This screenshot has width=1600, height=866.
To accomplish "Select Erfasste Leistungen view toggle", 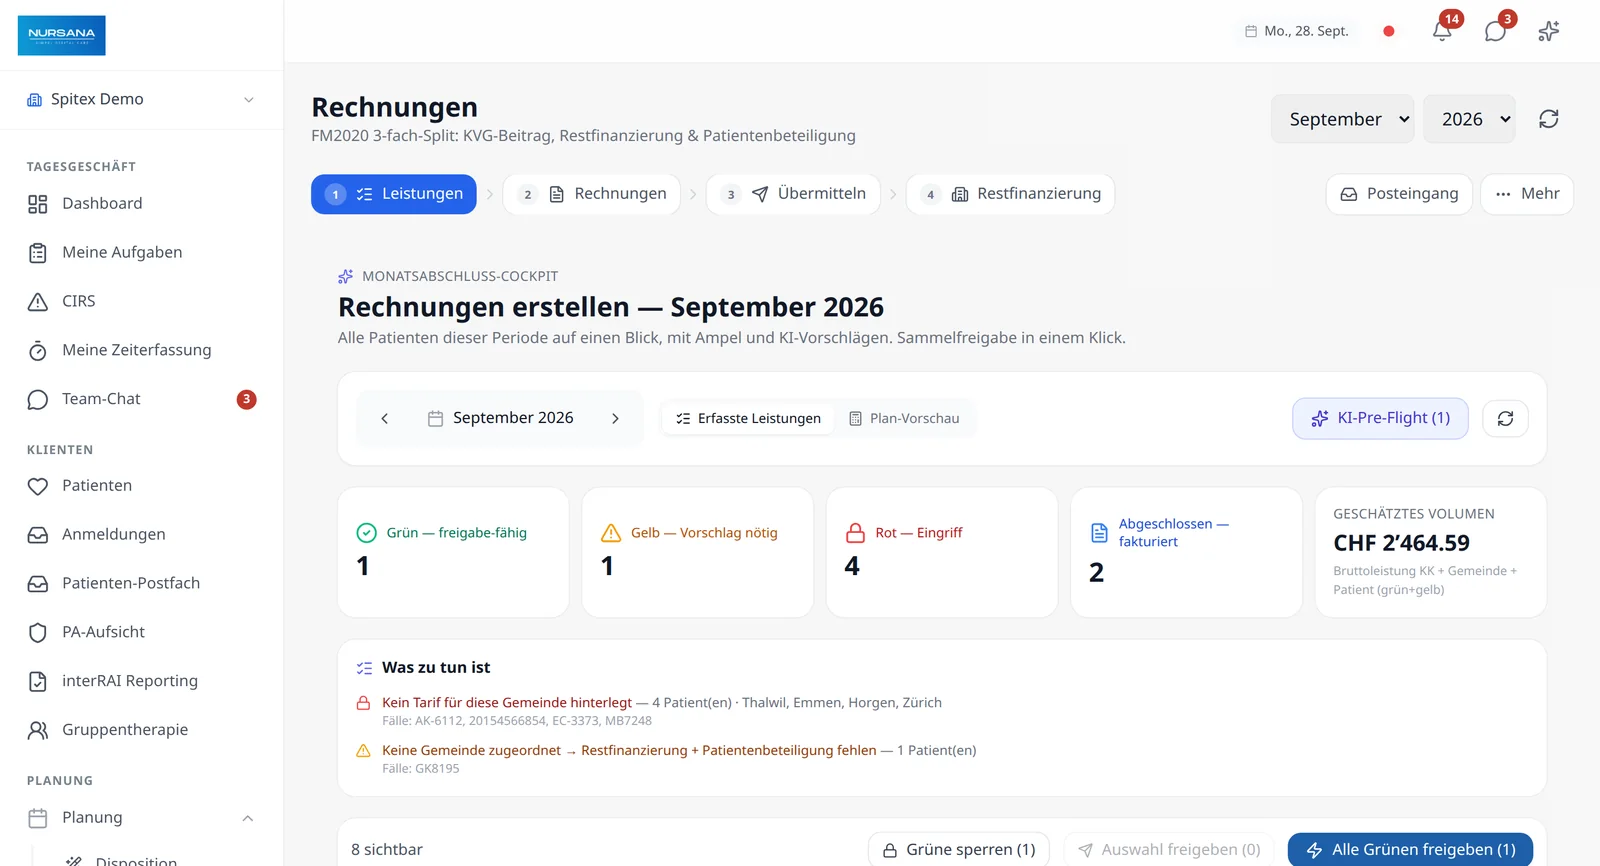I will pyautogui.click(x=748, y=418).
